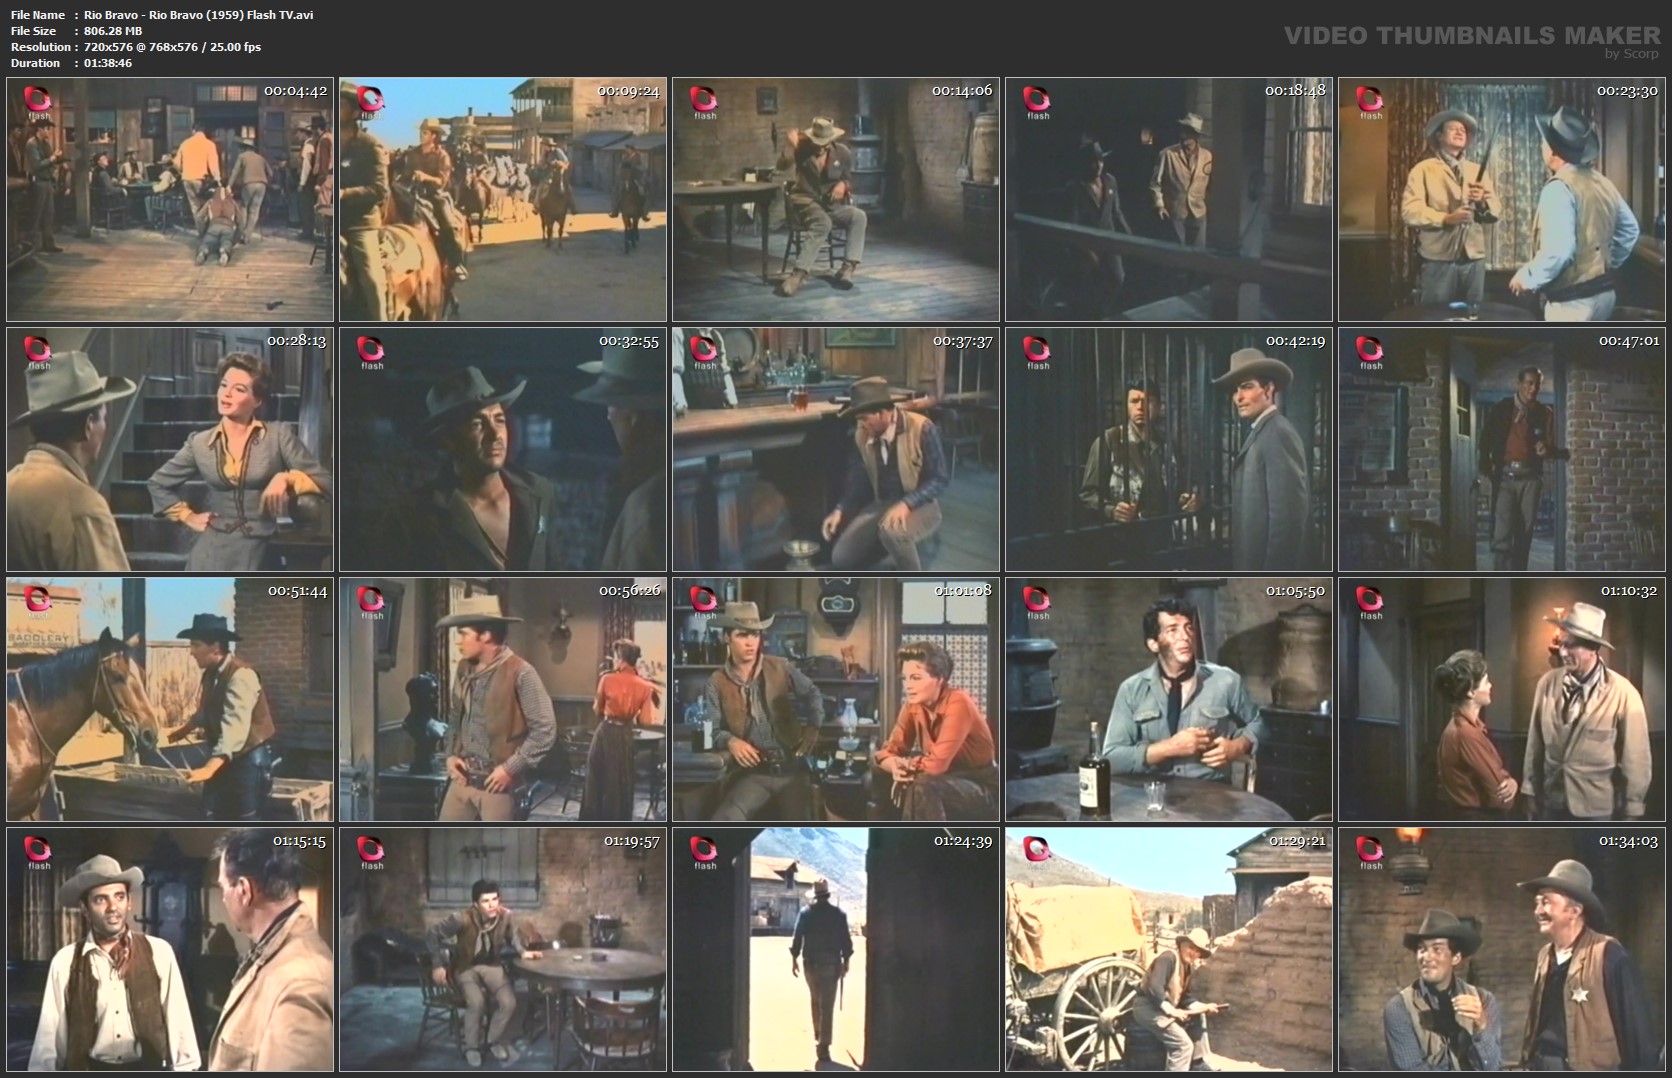Select the 01:29:21 covered wagon thumbnail
The height and width of the screenshot is (1078, 1672).
[x=1169, y=950]
